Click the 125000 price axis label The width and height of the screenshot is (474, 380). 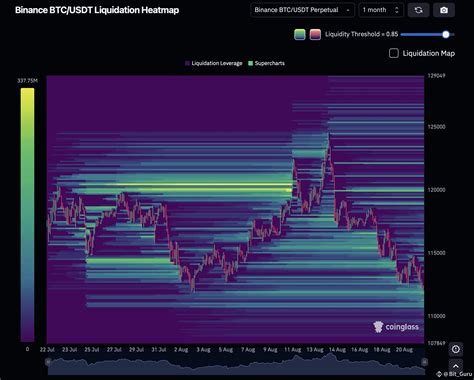coord(436,127)
